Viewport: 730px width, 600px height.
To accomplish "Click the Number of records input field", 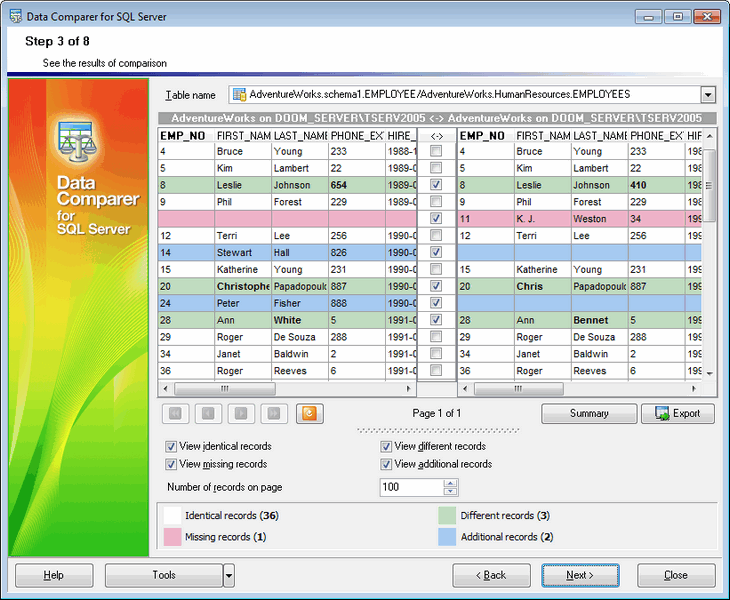I will pos(410,488).
